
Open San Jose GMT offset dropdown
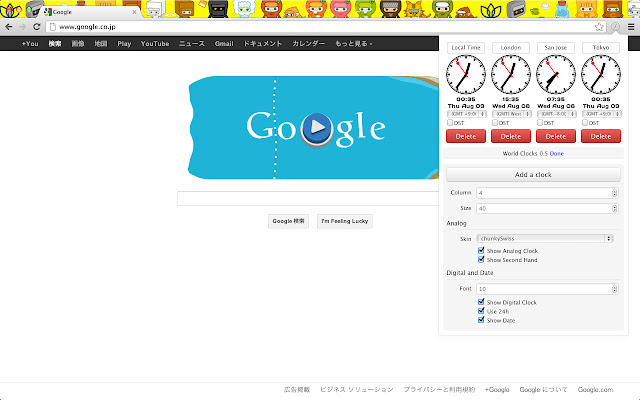(556, 114)
